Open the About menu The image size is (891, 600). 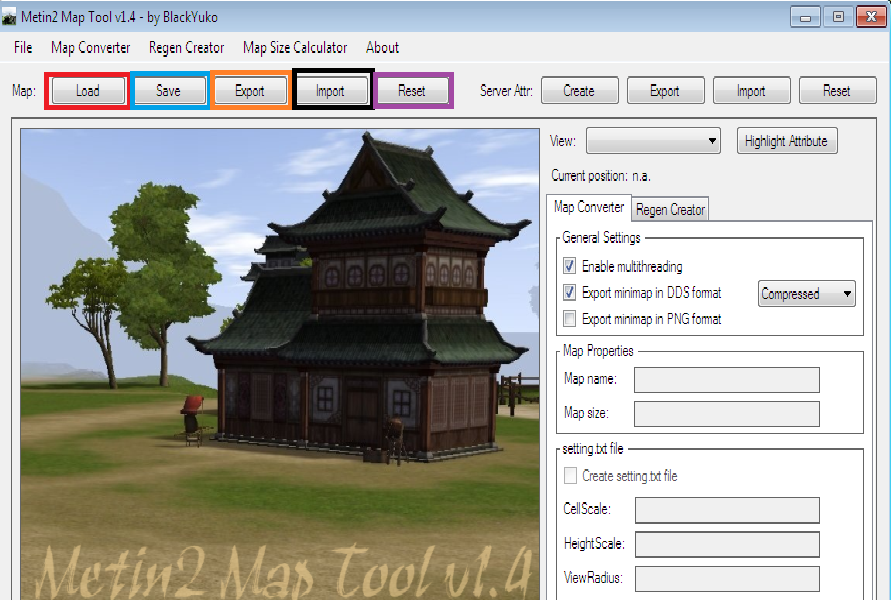pos(382,48)
